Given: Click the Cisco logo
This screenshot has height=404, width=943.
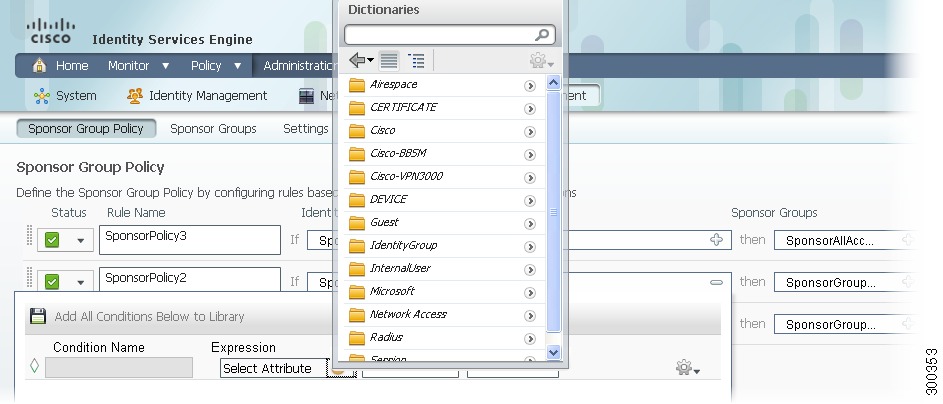Looking at the screenshot, I should click(x=51, y=31).
